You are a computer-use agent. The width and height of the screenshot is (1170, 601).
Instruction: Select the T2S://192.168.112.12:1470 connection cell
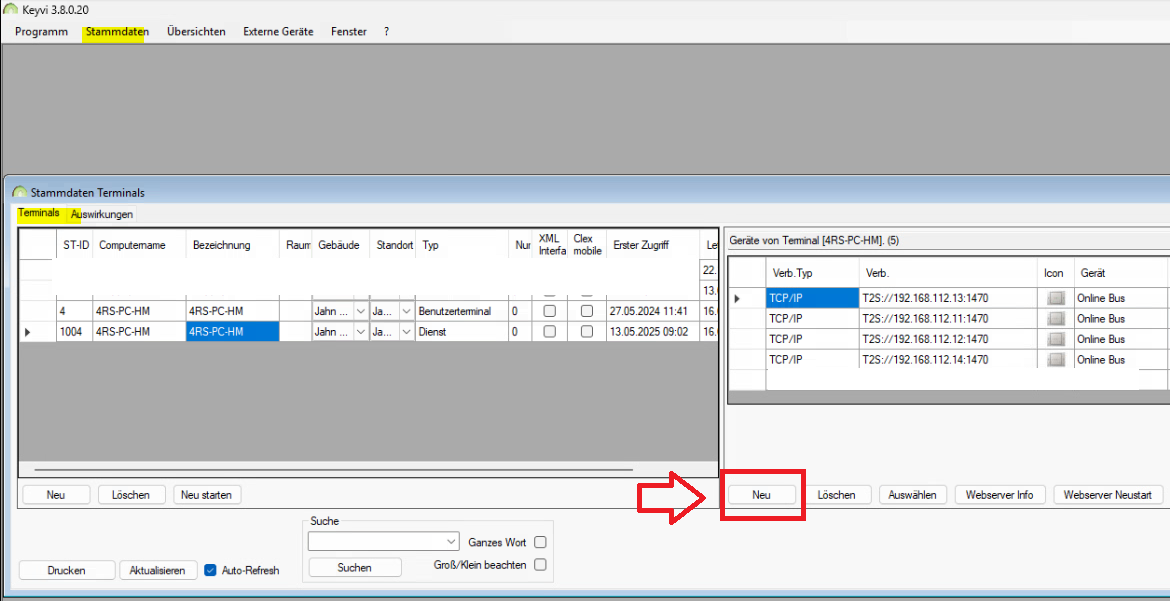click(947, 339)
